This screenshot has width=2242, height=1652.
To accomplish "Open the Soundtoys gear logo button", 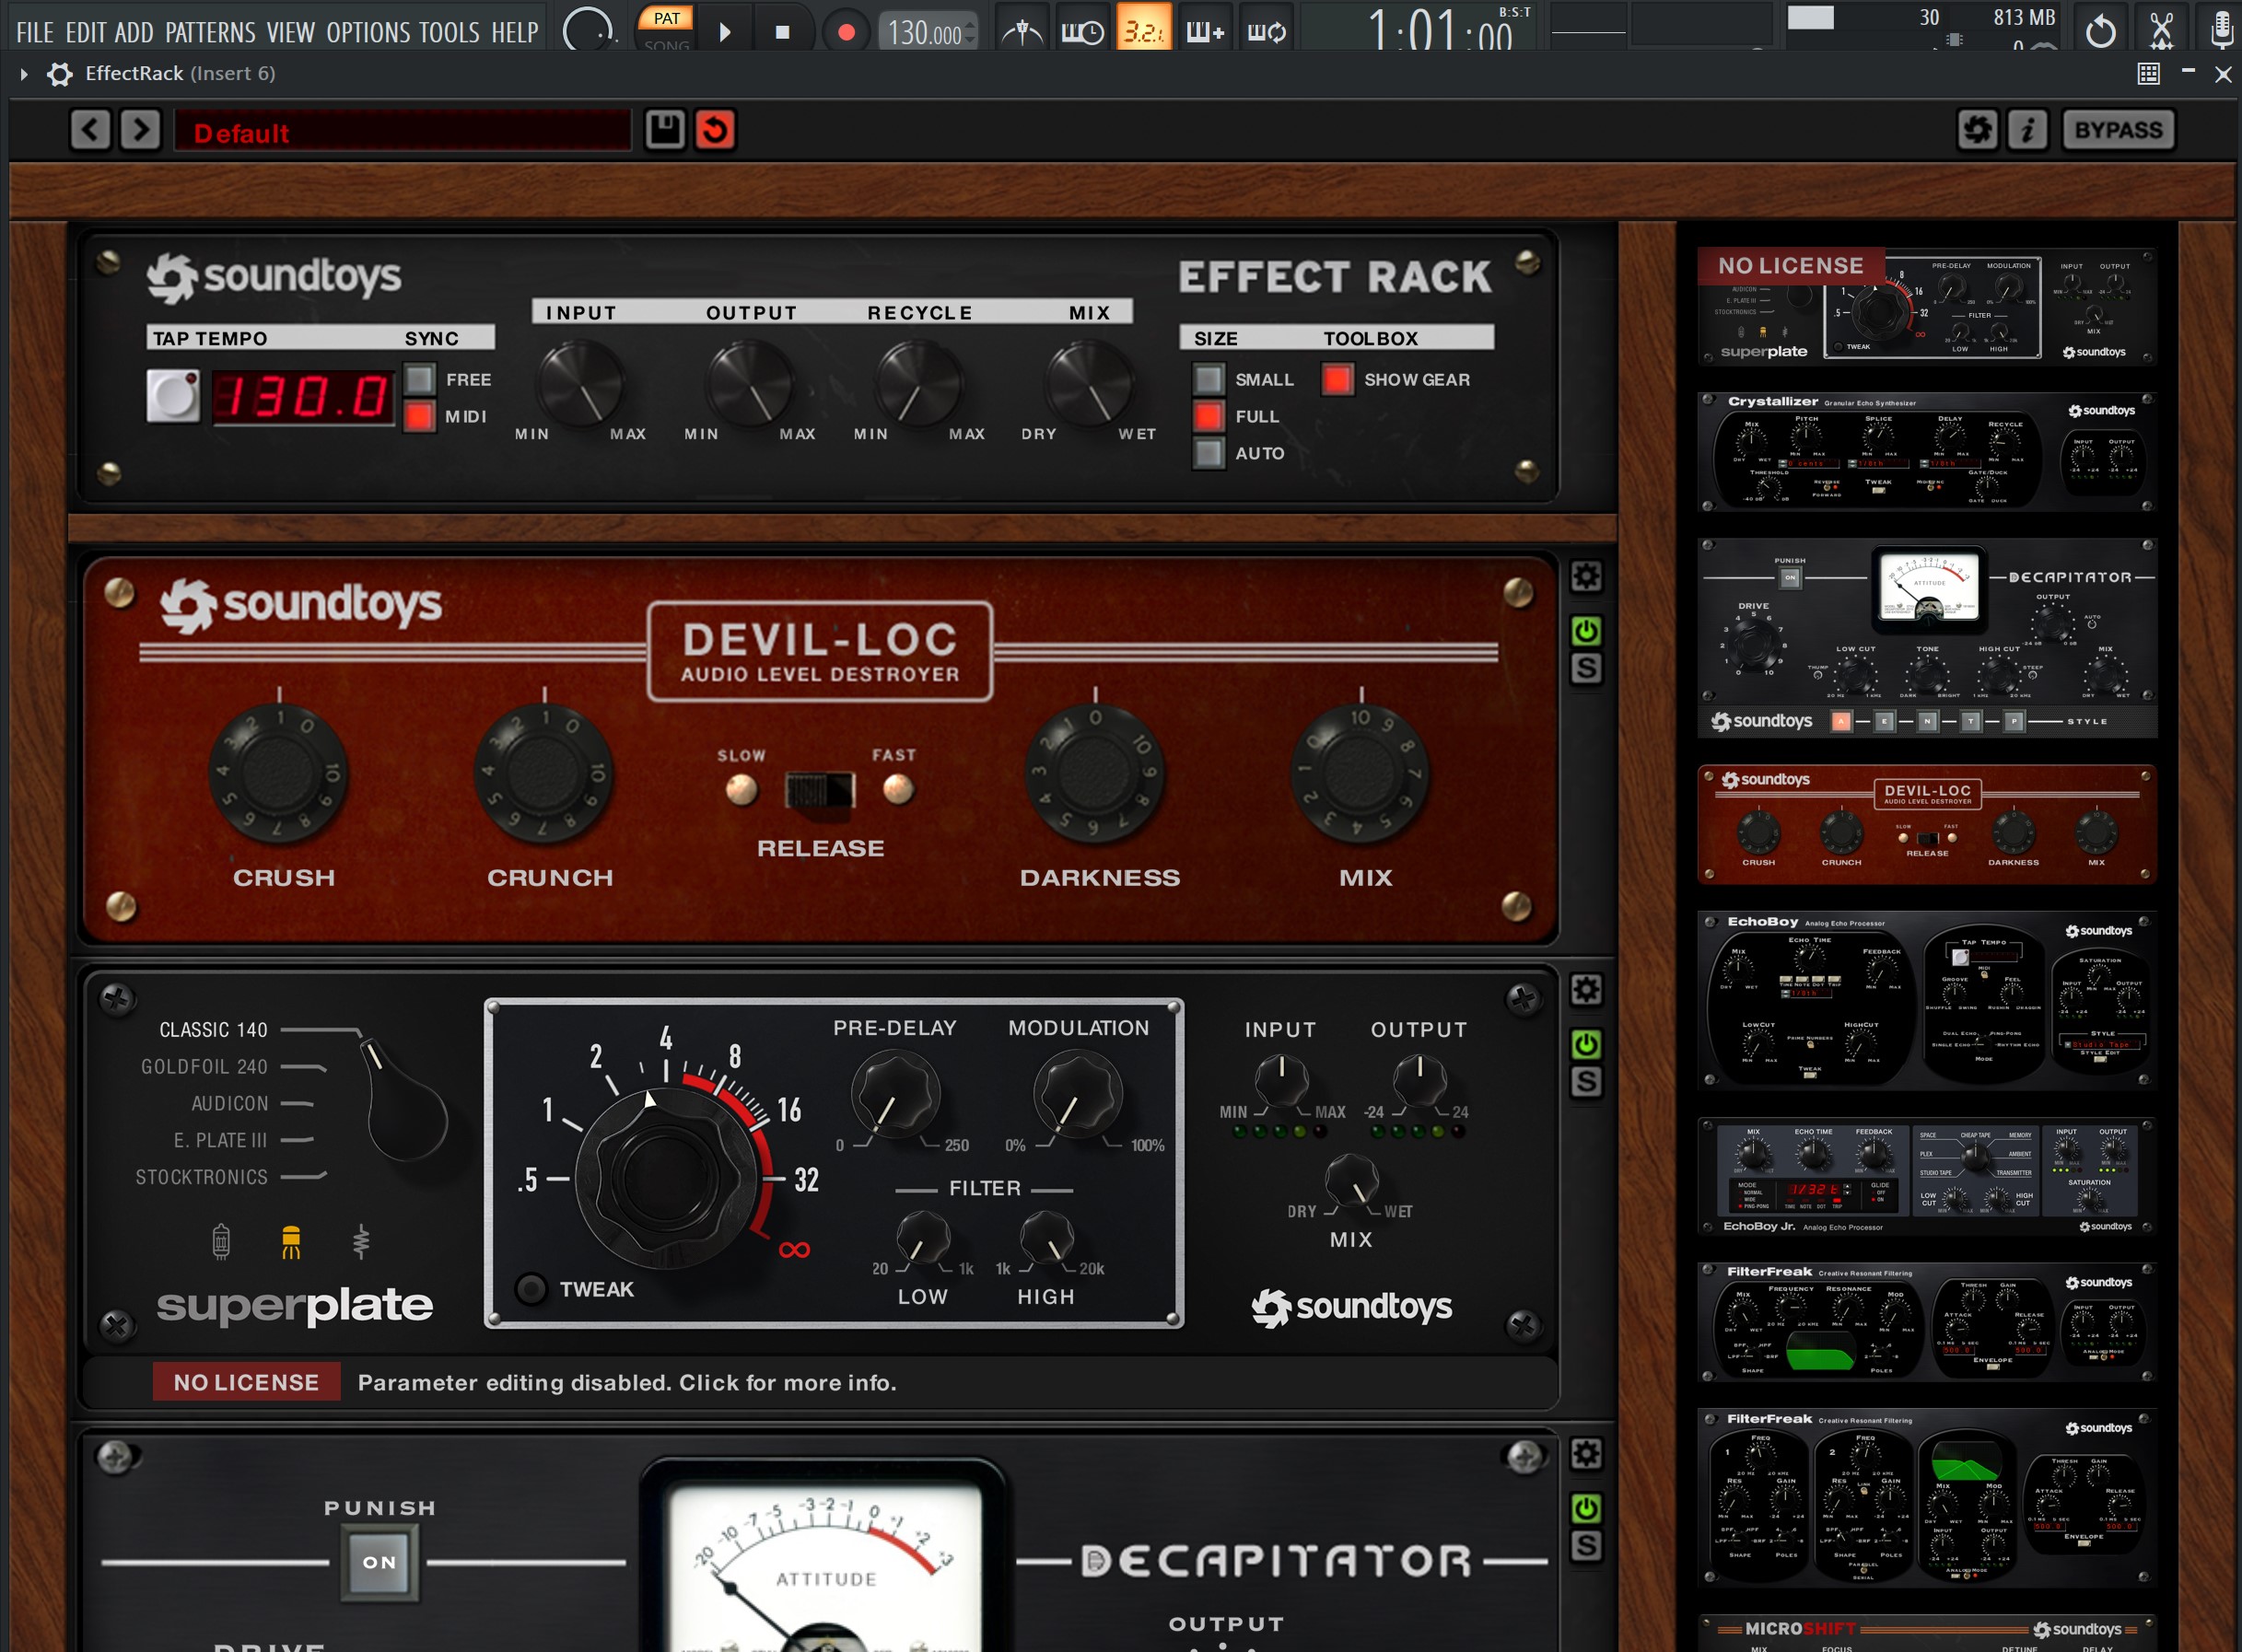I will pyautogui.click(x=1977, y=130).
